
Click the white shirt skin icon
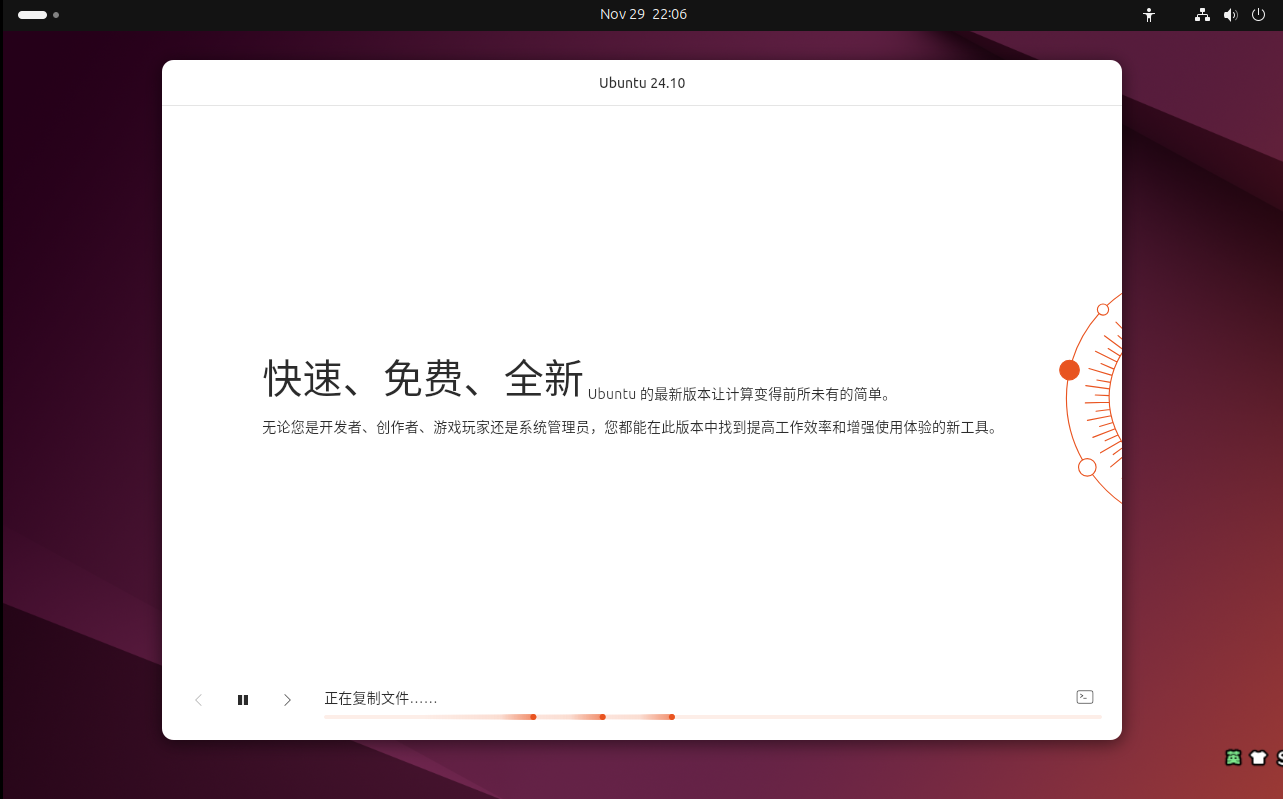coord(1258,758)
